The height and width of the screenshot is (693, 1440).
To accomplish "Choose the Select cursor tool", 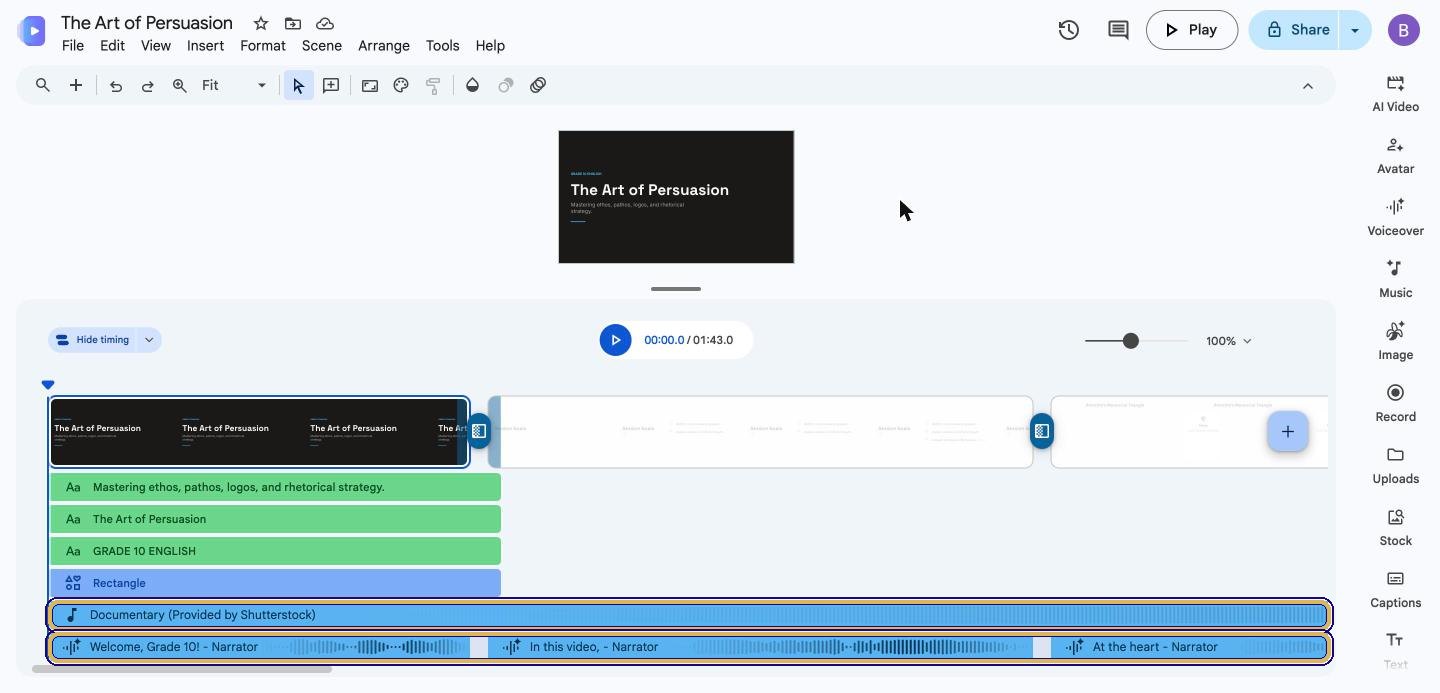I will pyautogui.click(x=298, y=86).
